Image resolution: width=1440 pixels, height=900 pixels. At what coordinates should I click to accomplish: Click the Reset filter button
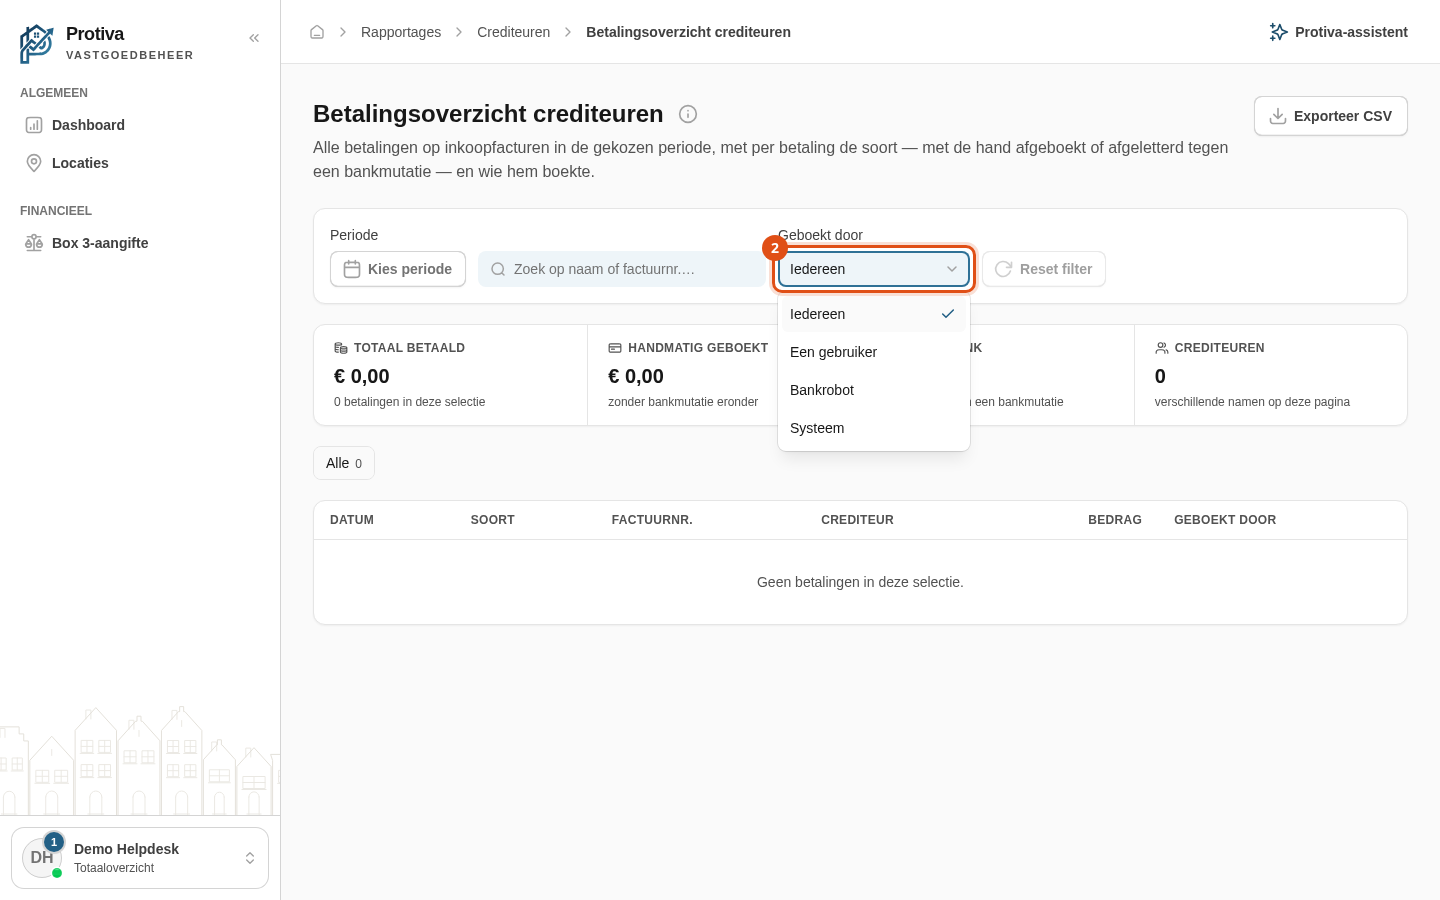click(1044, 269)
